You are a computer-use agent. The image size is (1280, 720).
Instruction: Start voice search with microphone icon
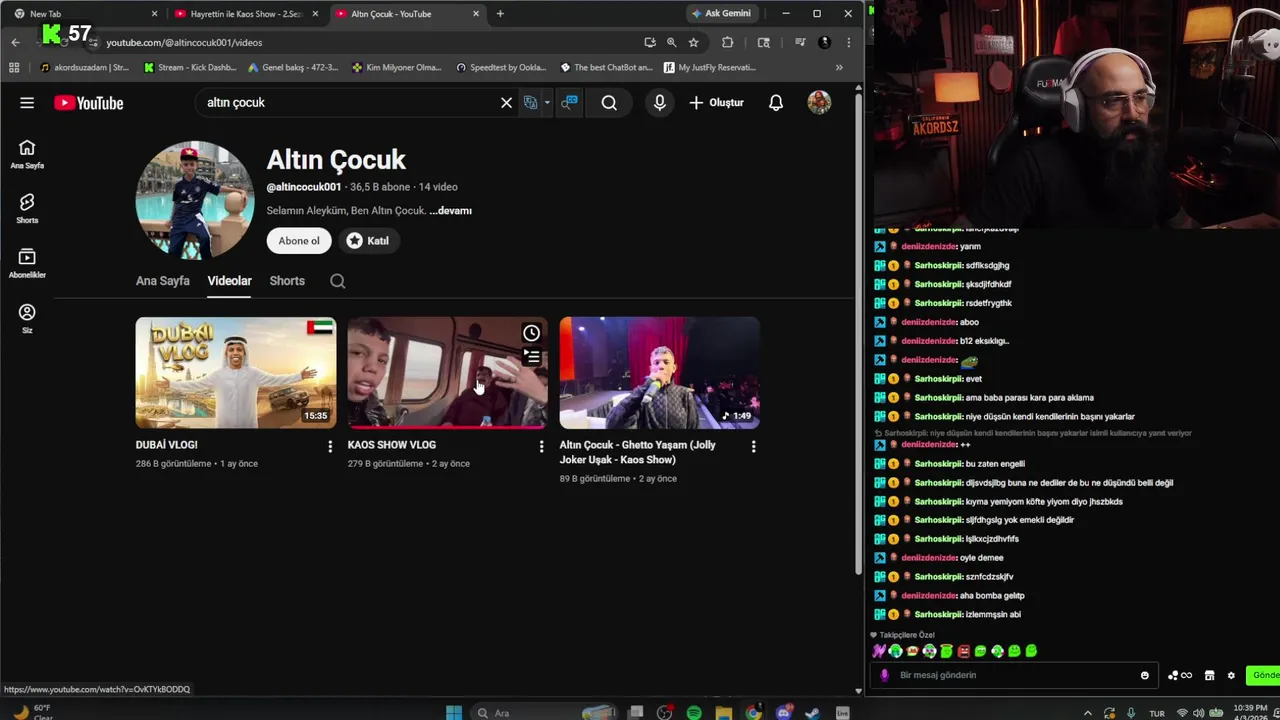(659, 103)
